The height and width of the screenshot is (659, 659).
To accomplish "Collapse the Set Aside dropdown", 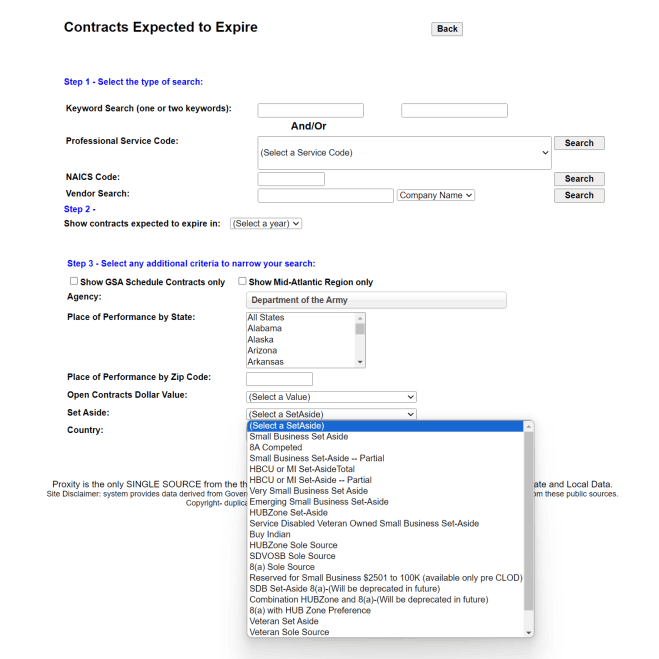I will [x=331, y=414].
